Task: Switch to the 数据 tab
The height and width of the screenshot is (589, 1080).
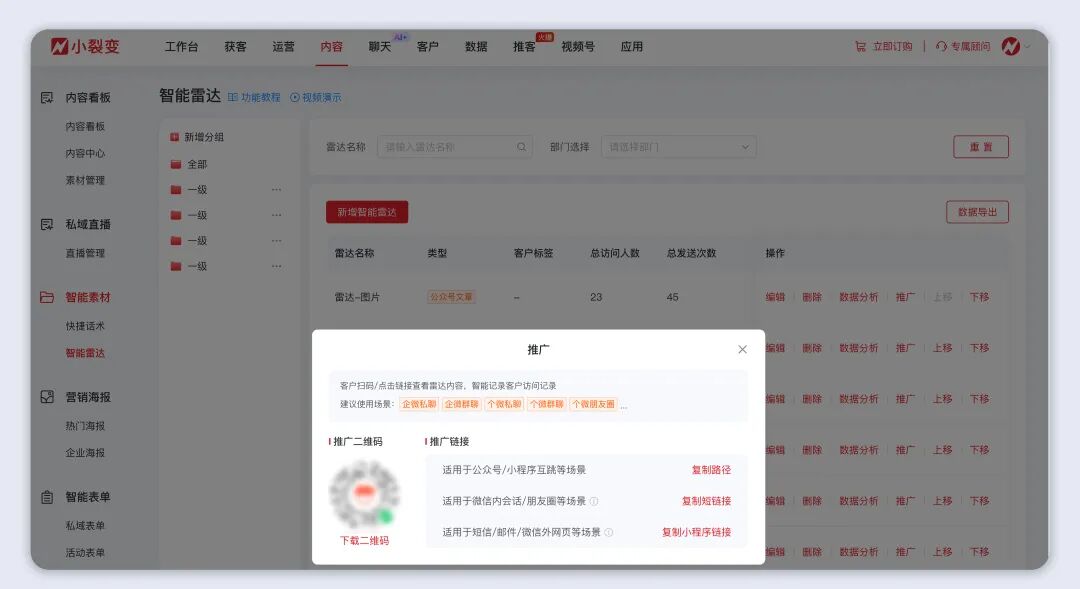Action: tap(476, 46)
